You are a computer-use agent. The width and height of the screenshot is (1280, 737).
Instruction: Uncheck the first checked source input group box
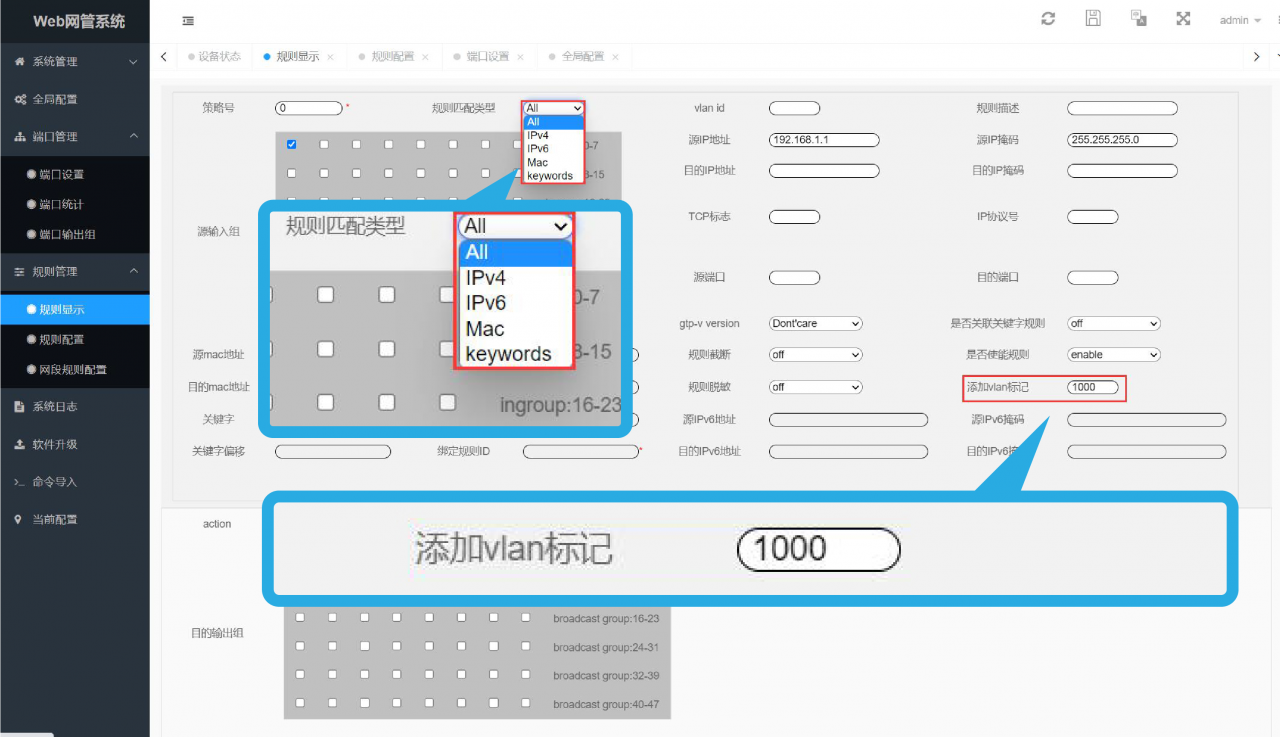click(x=291, y=144)
